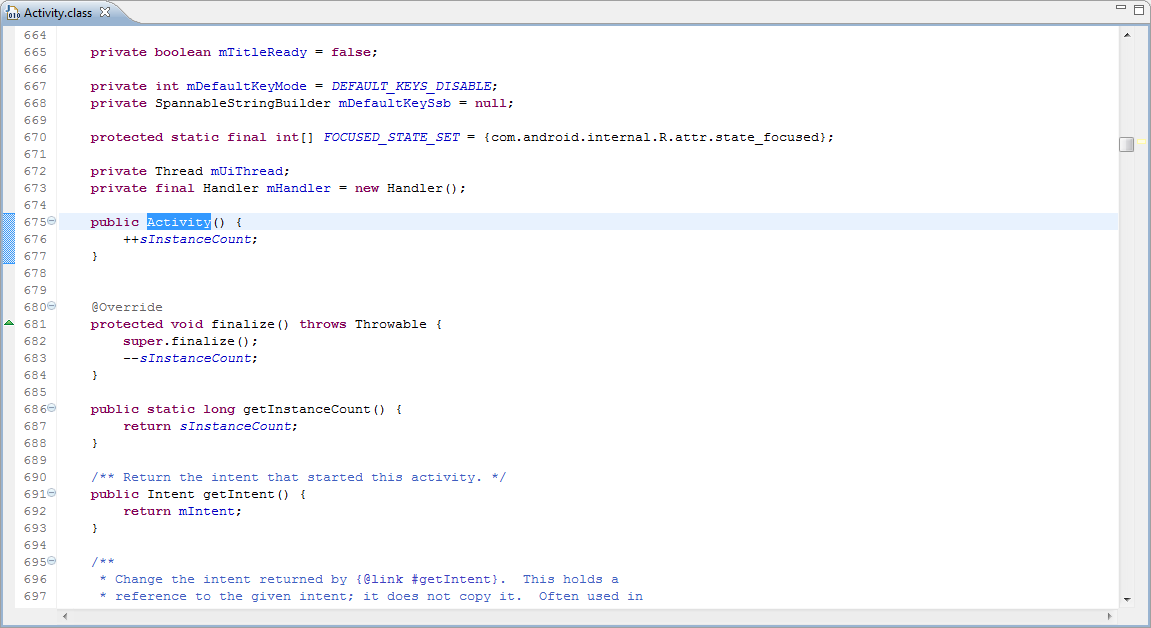
Task: Click the blue range indicator beside line 676
Action: point(9,239)
